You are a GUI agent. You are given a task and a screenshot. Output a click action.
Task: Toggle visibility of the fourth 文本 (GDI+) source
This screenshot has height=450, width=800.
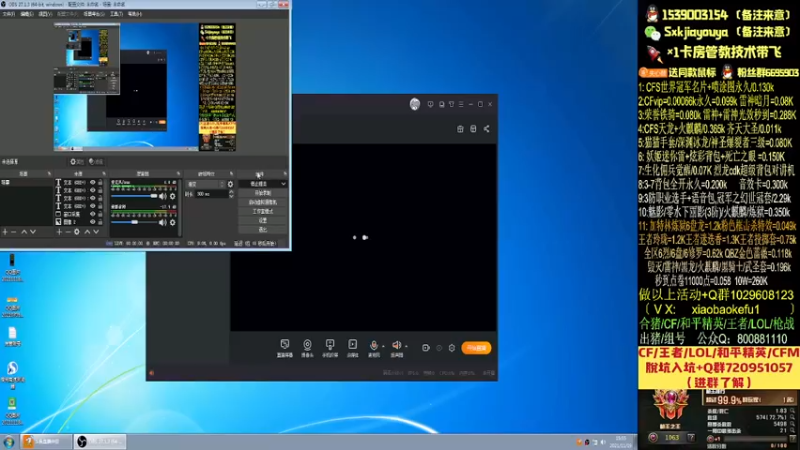pyautogui.click(x=93, y=206)
